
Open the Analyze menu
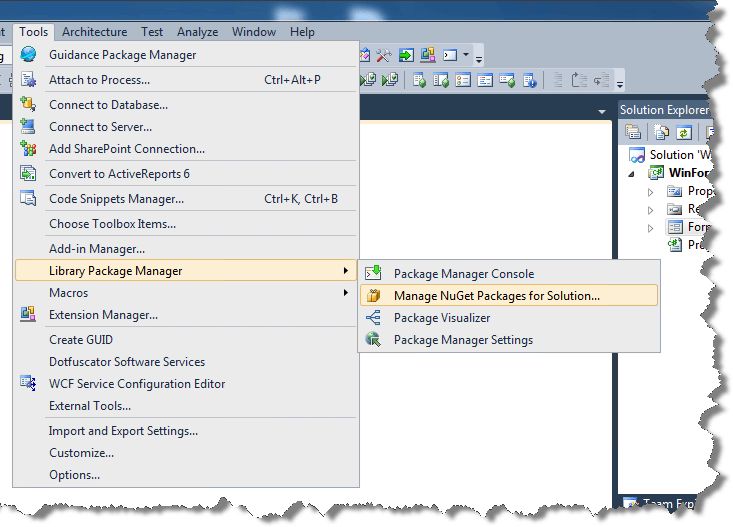point(197,32)
